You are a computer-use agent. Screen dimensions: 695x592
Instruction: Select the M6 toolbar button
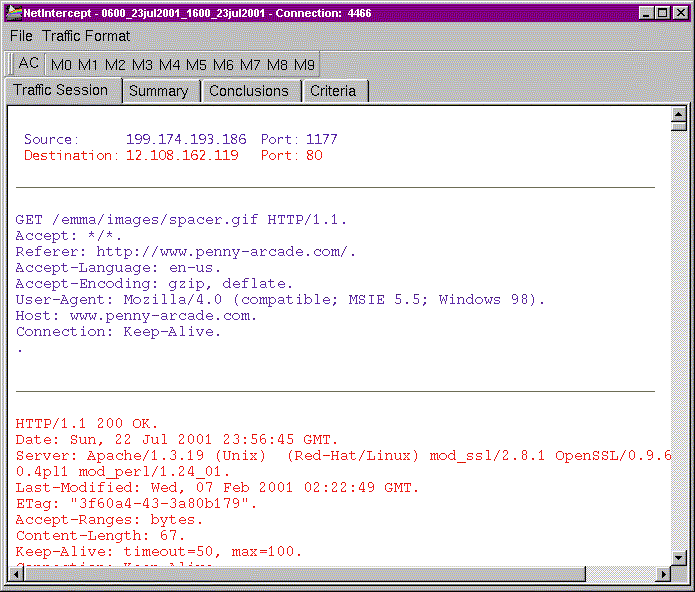pyautogui.click(x=223, y=65)
